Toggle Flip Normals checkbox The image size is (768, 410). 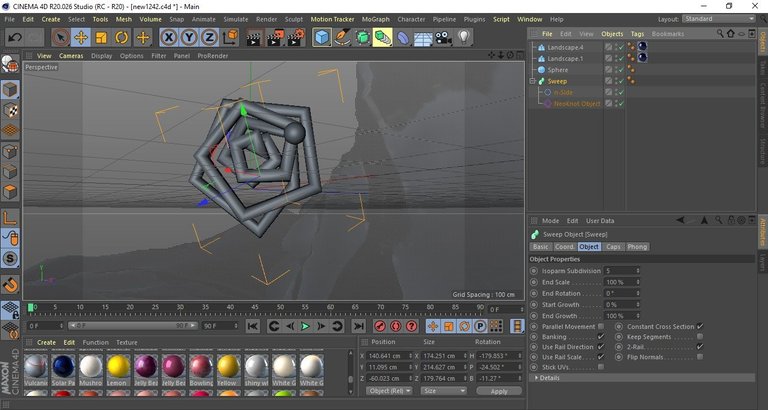coord(700,357)
